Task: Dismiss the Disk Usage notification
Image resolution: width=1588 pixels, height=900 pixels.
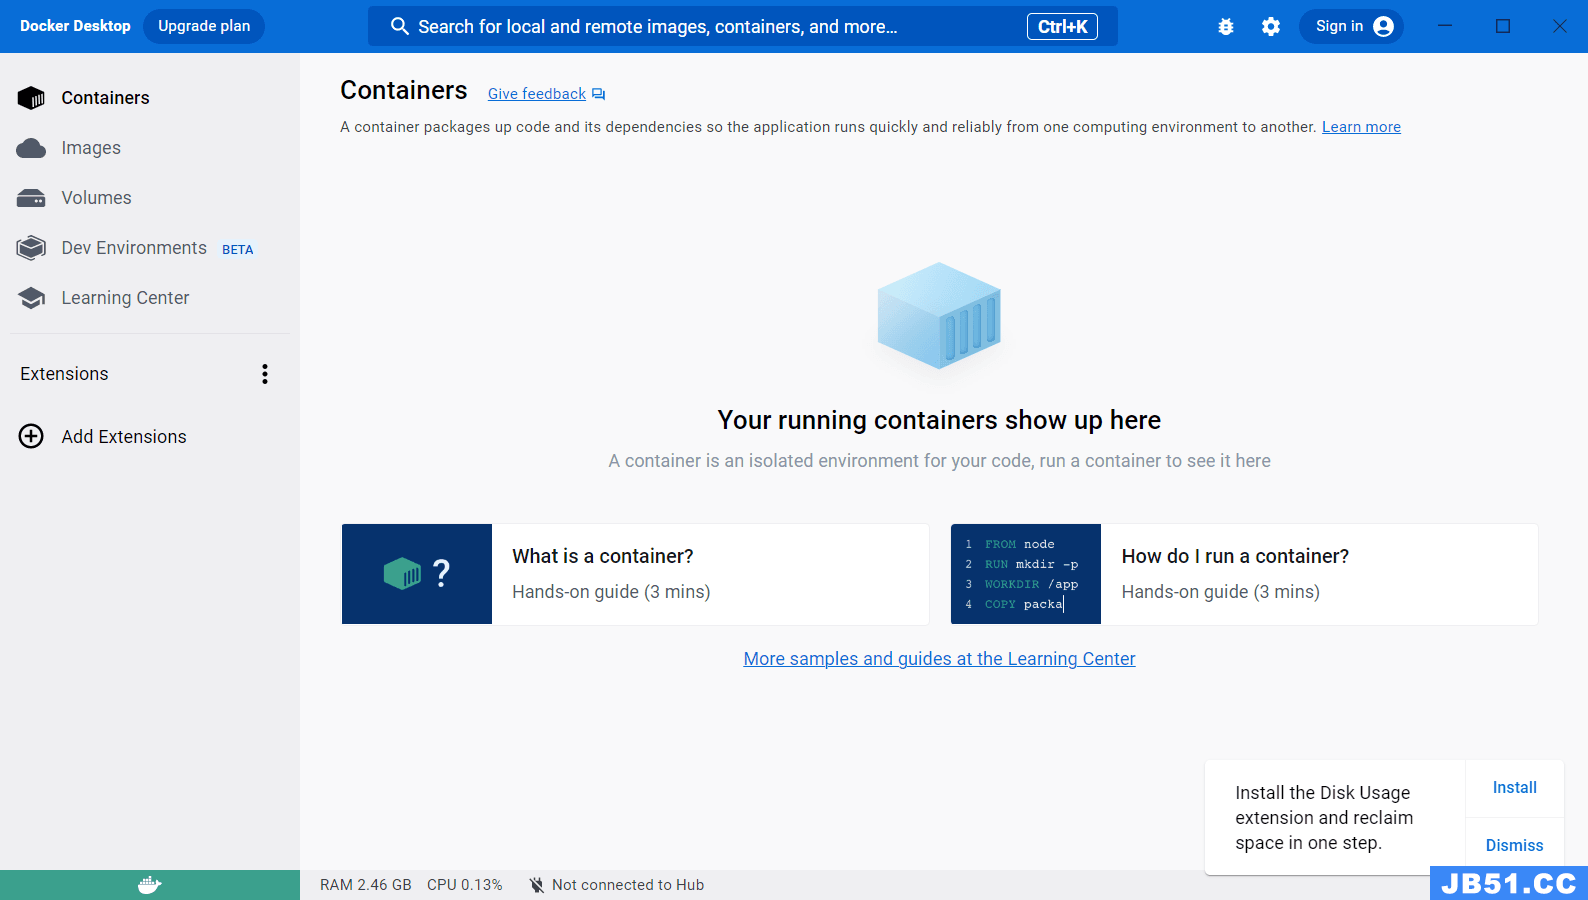Action: pos(1515,845)
